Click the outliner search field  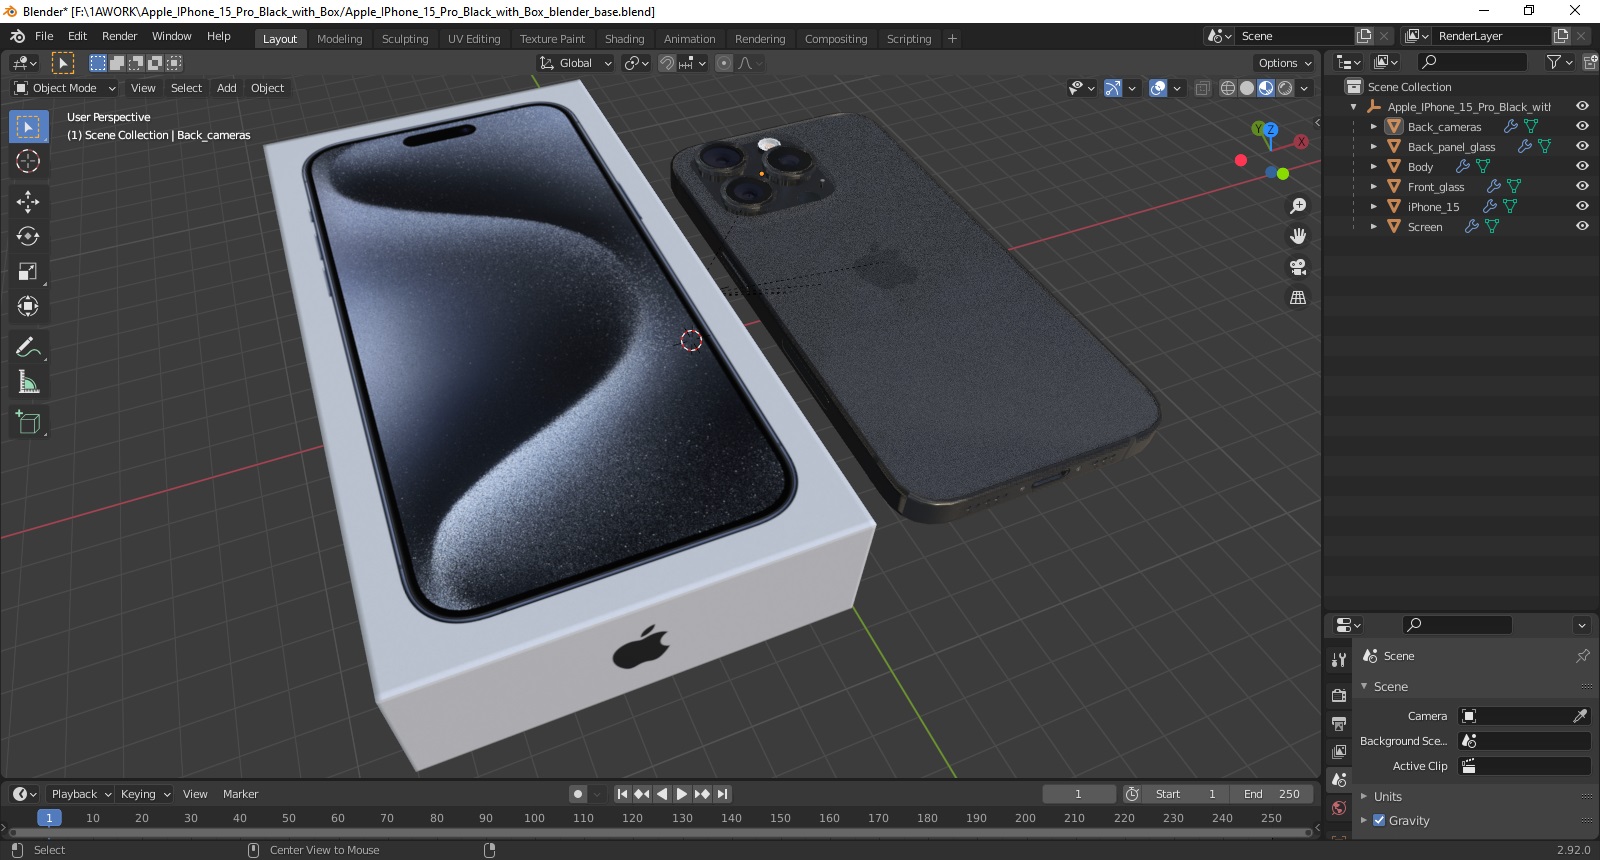1472,62
